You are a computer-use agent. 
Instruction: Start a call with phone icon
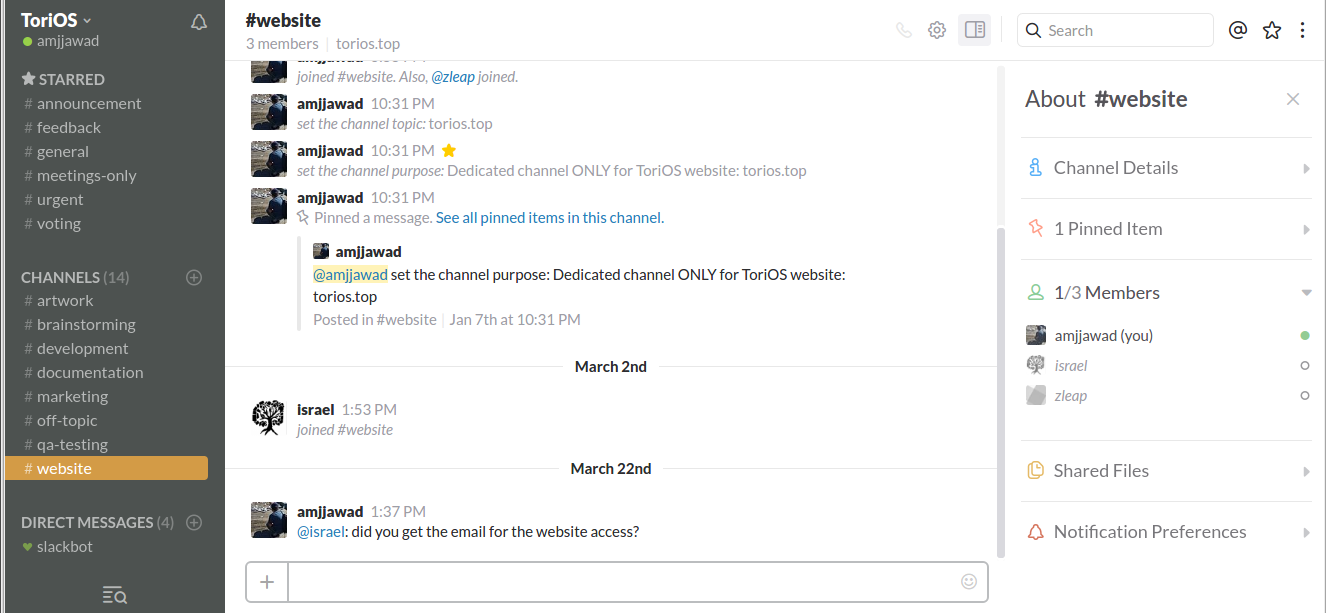pos(904,30)
